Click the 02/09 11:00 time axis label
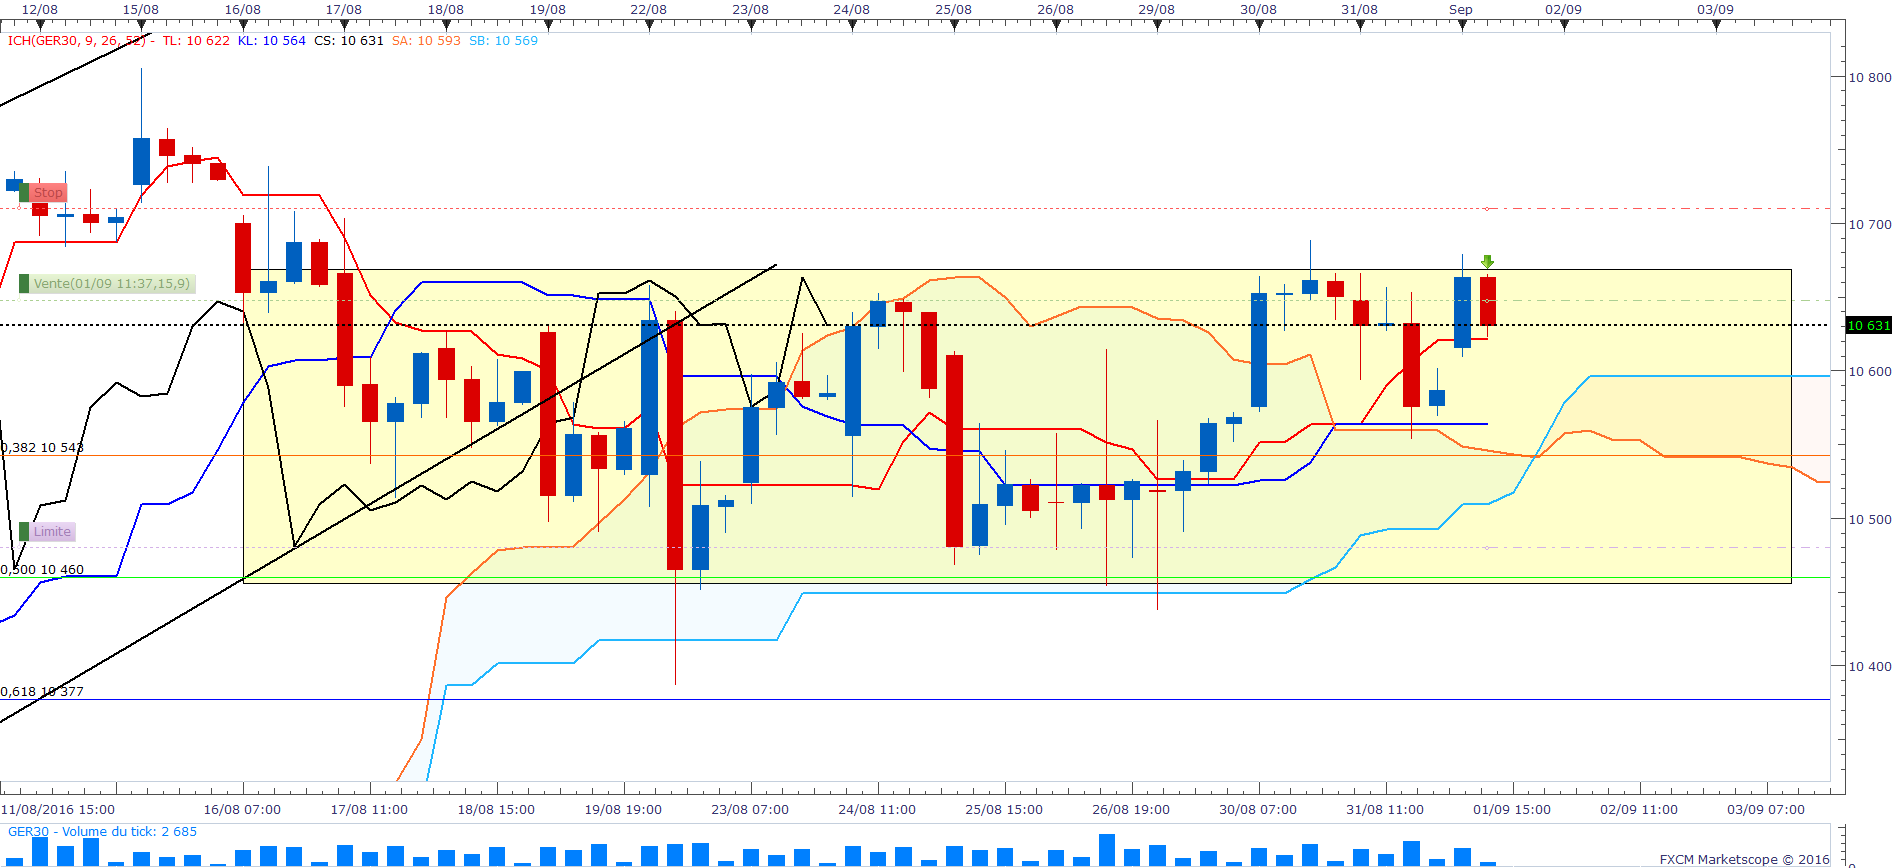 1639,810
